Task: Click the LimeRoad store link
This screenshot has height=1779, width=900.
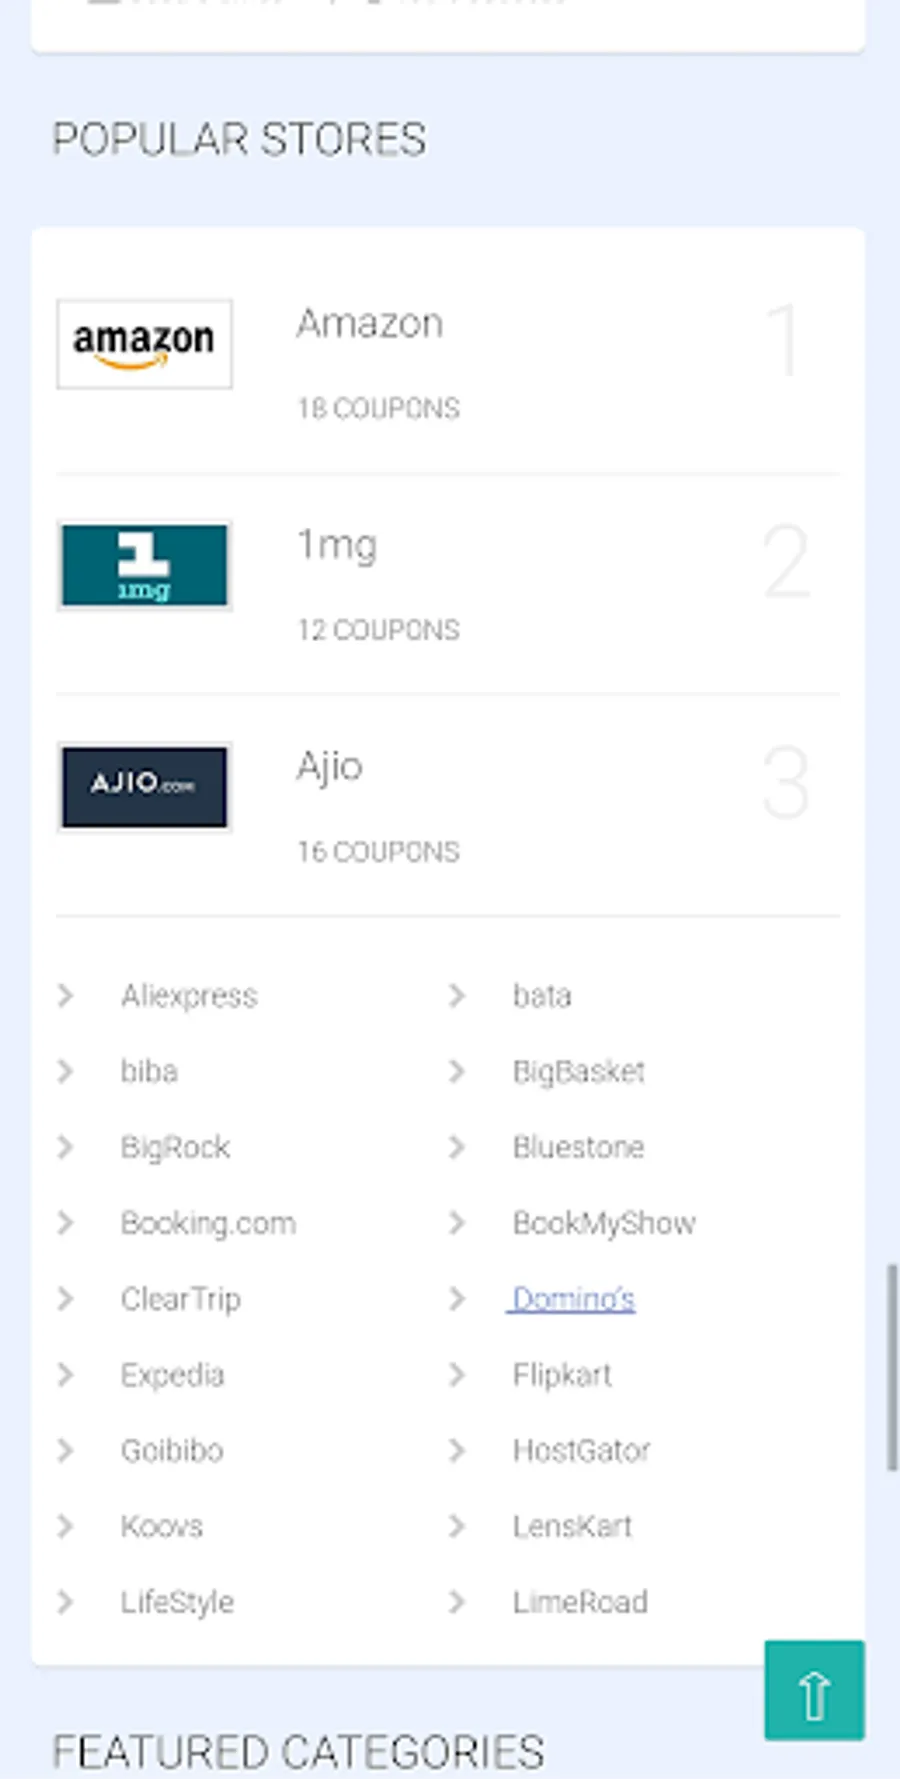Action: coord(580,1602)
